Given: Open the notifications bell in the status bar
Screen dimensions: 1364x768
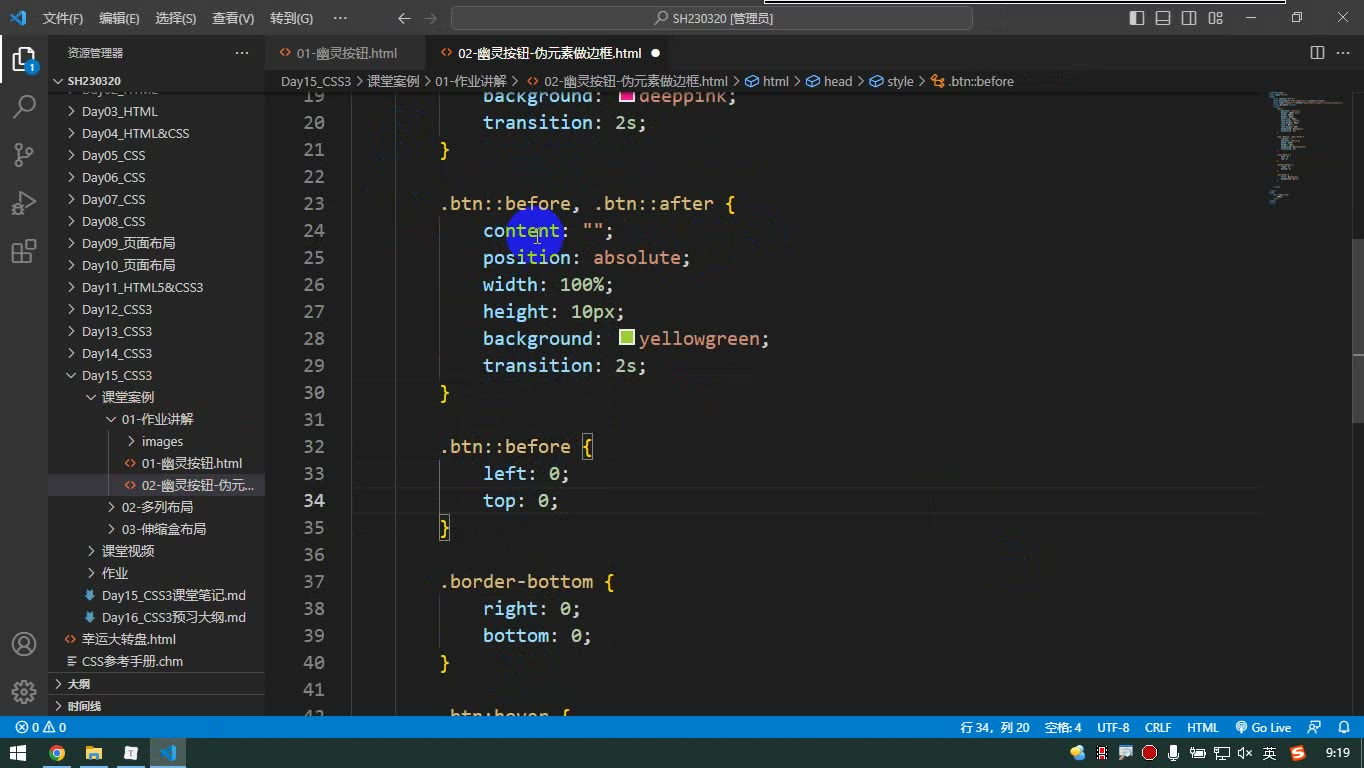Looking at the screenshot, I should click(1342, 728).
